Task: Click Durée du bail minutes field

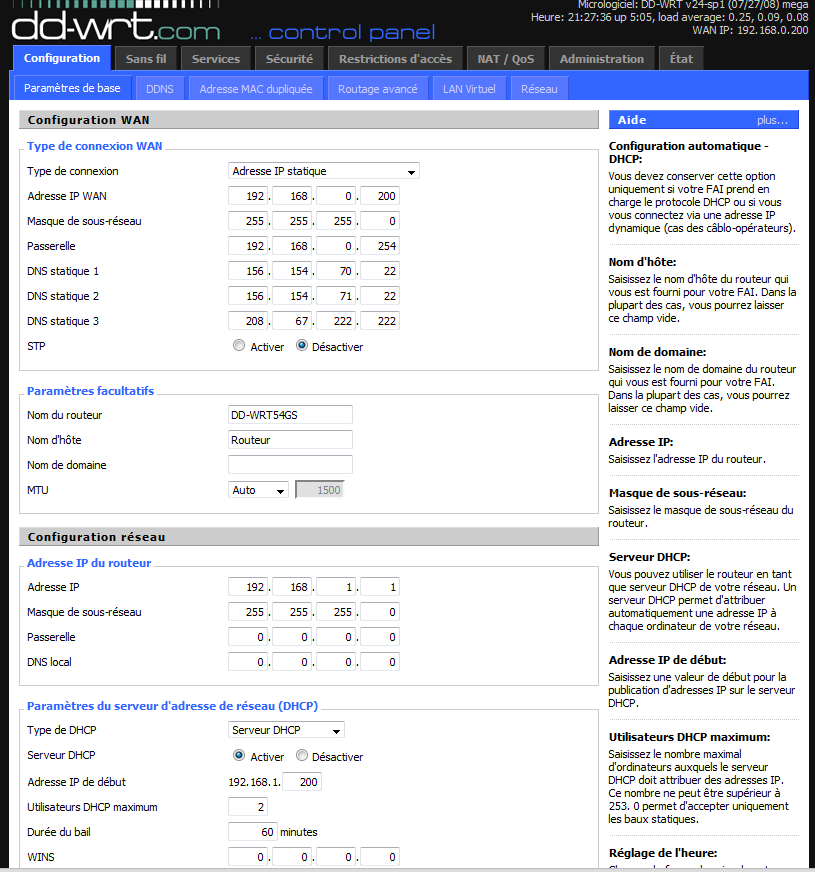Action: tap(252, 832)
